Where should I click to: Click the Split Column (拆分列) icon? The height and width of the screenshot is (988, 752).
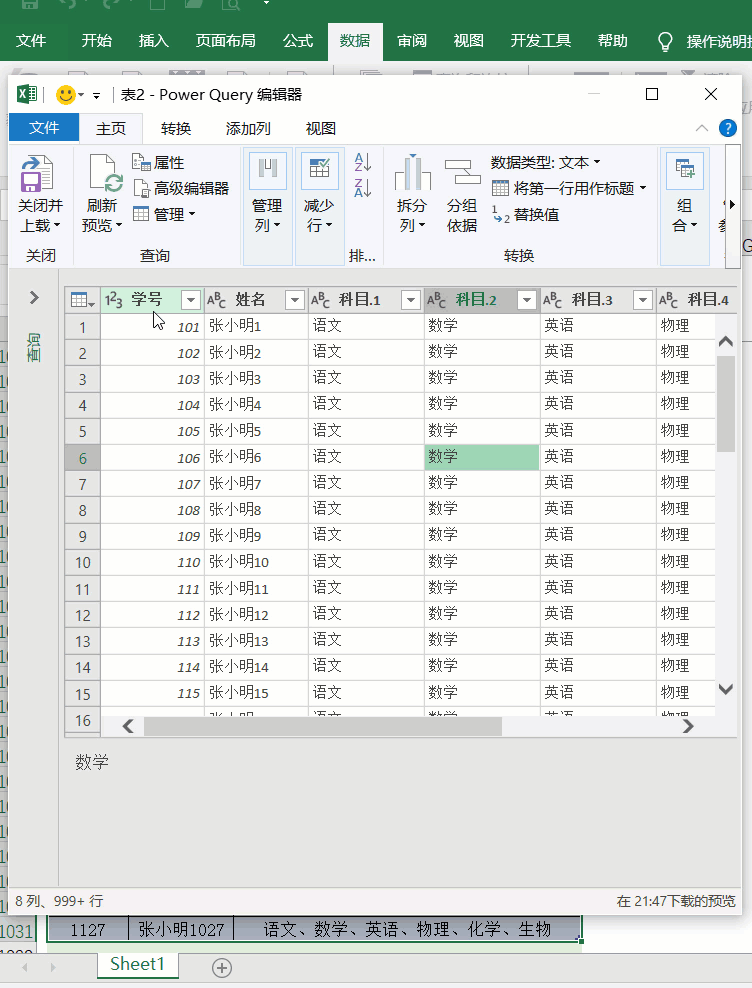412,173
